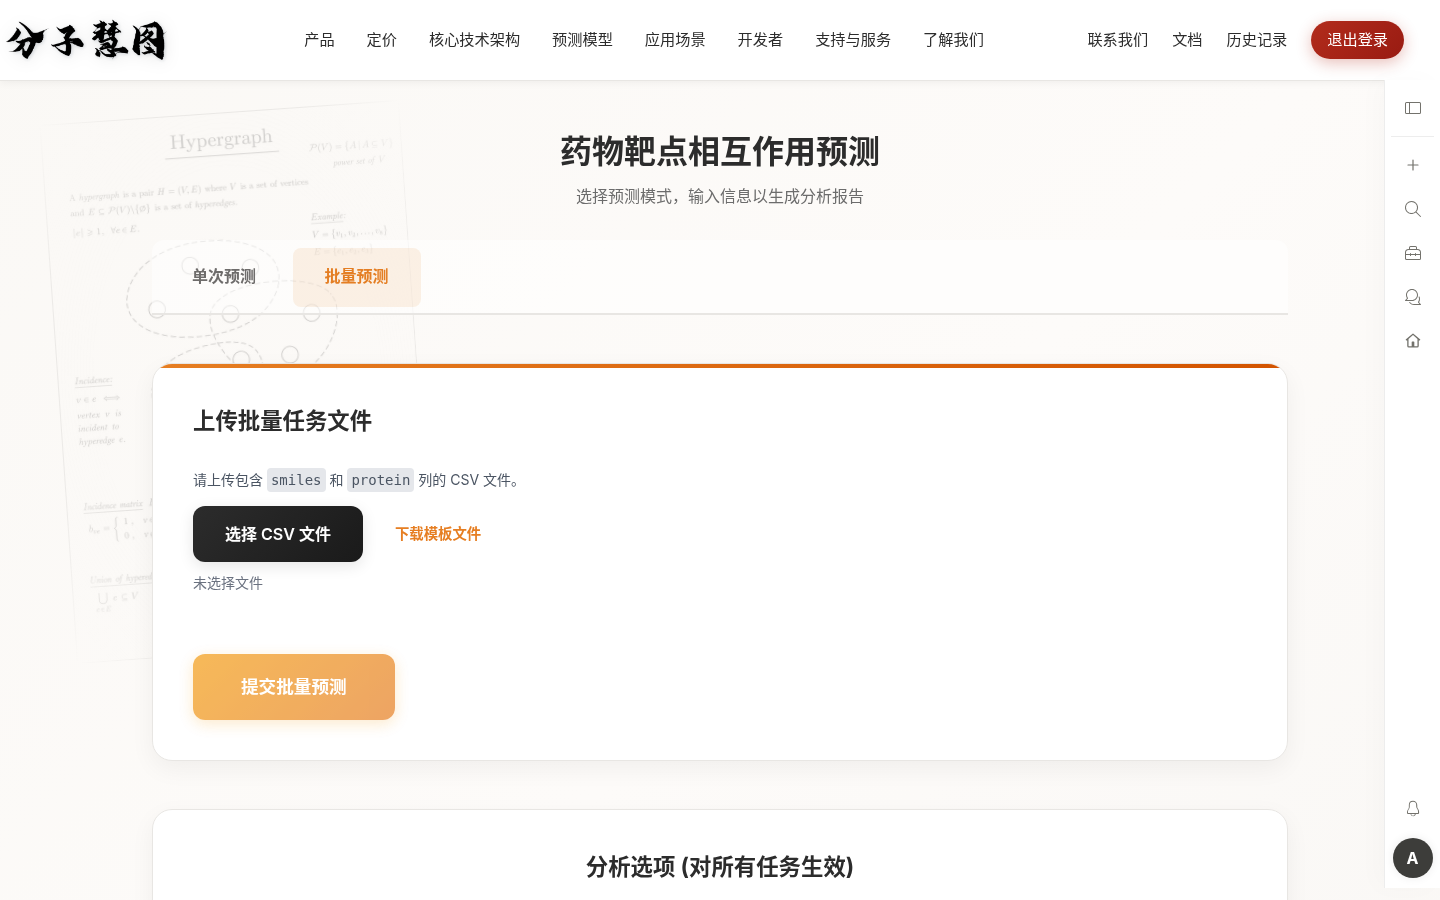Click the 选择 CSV 文件 button

pos(278,534)
